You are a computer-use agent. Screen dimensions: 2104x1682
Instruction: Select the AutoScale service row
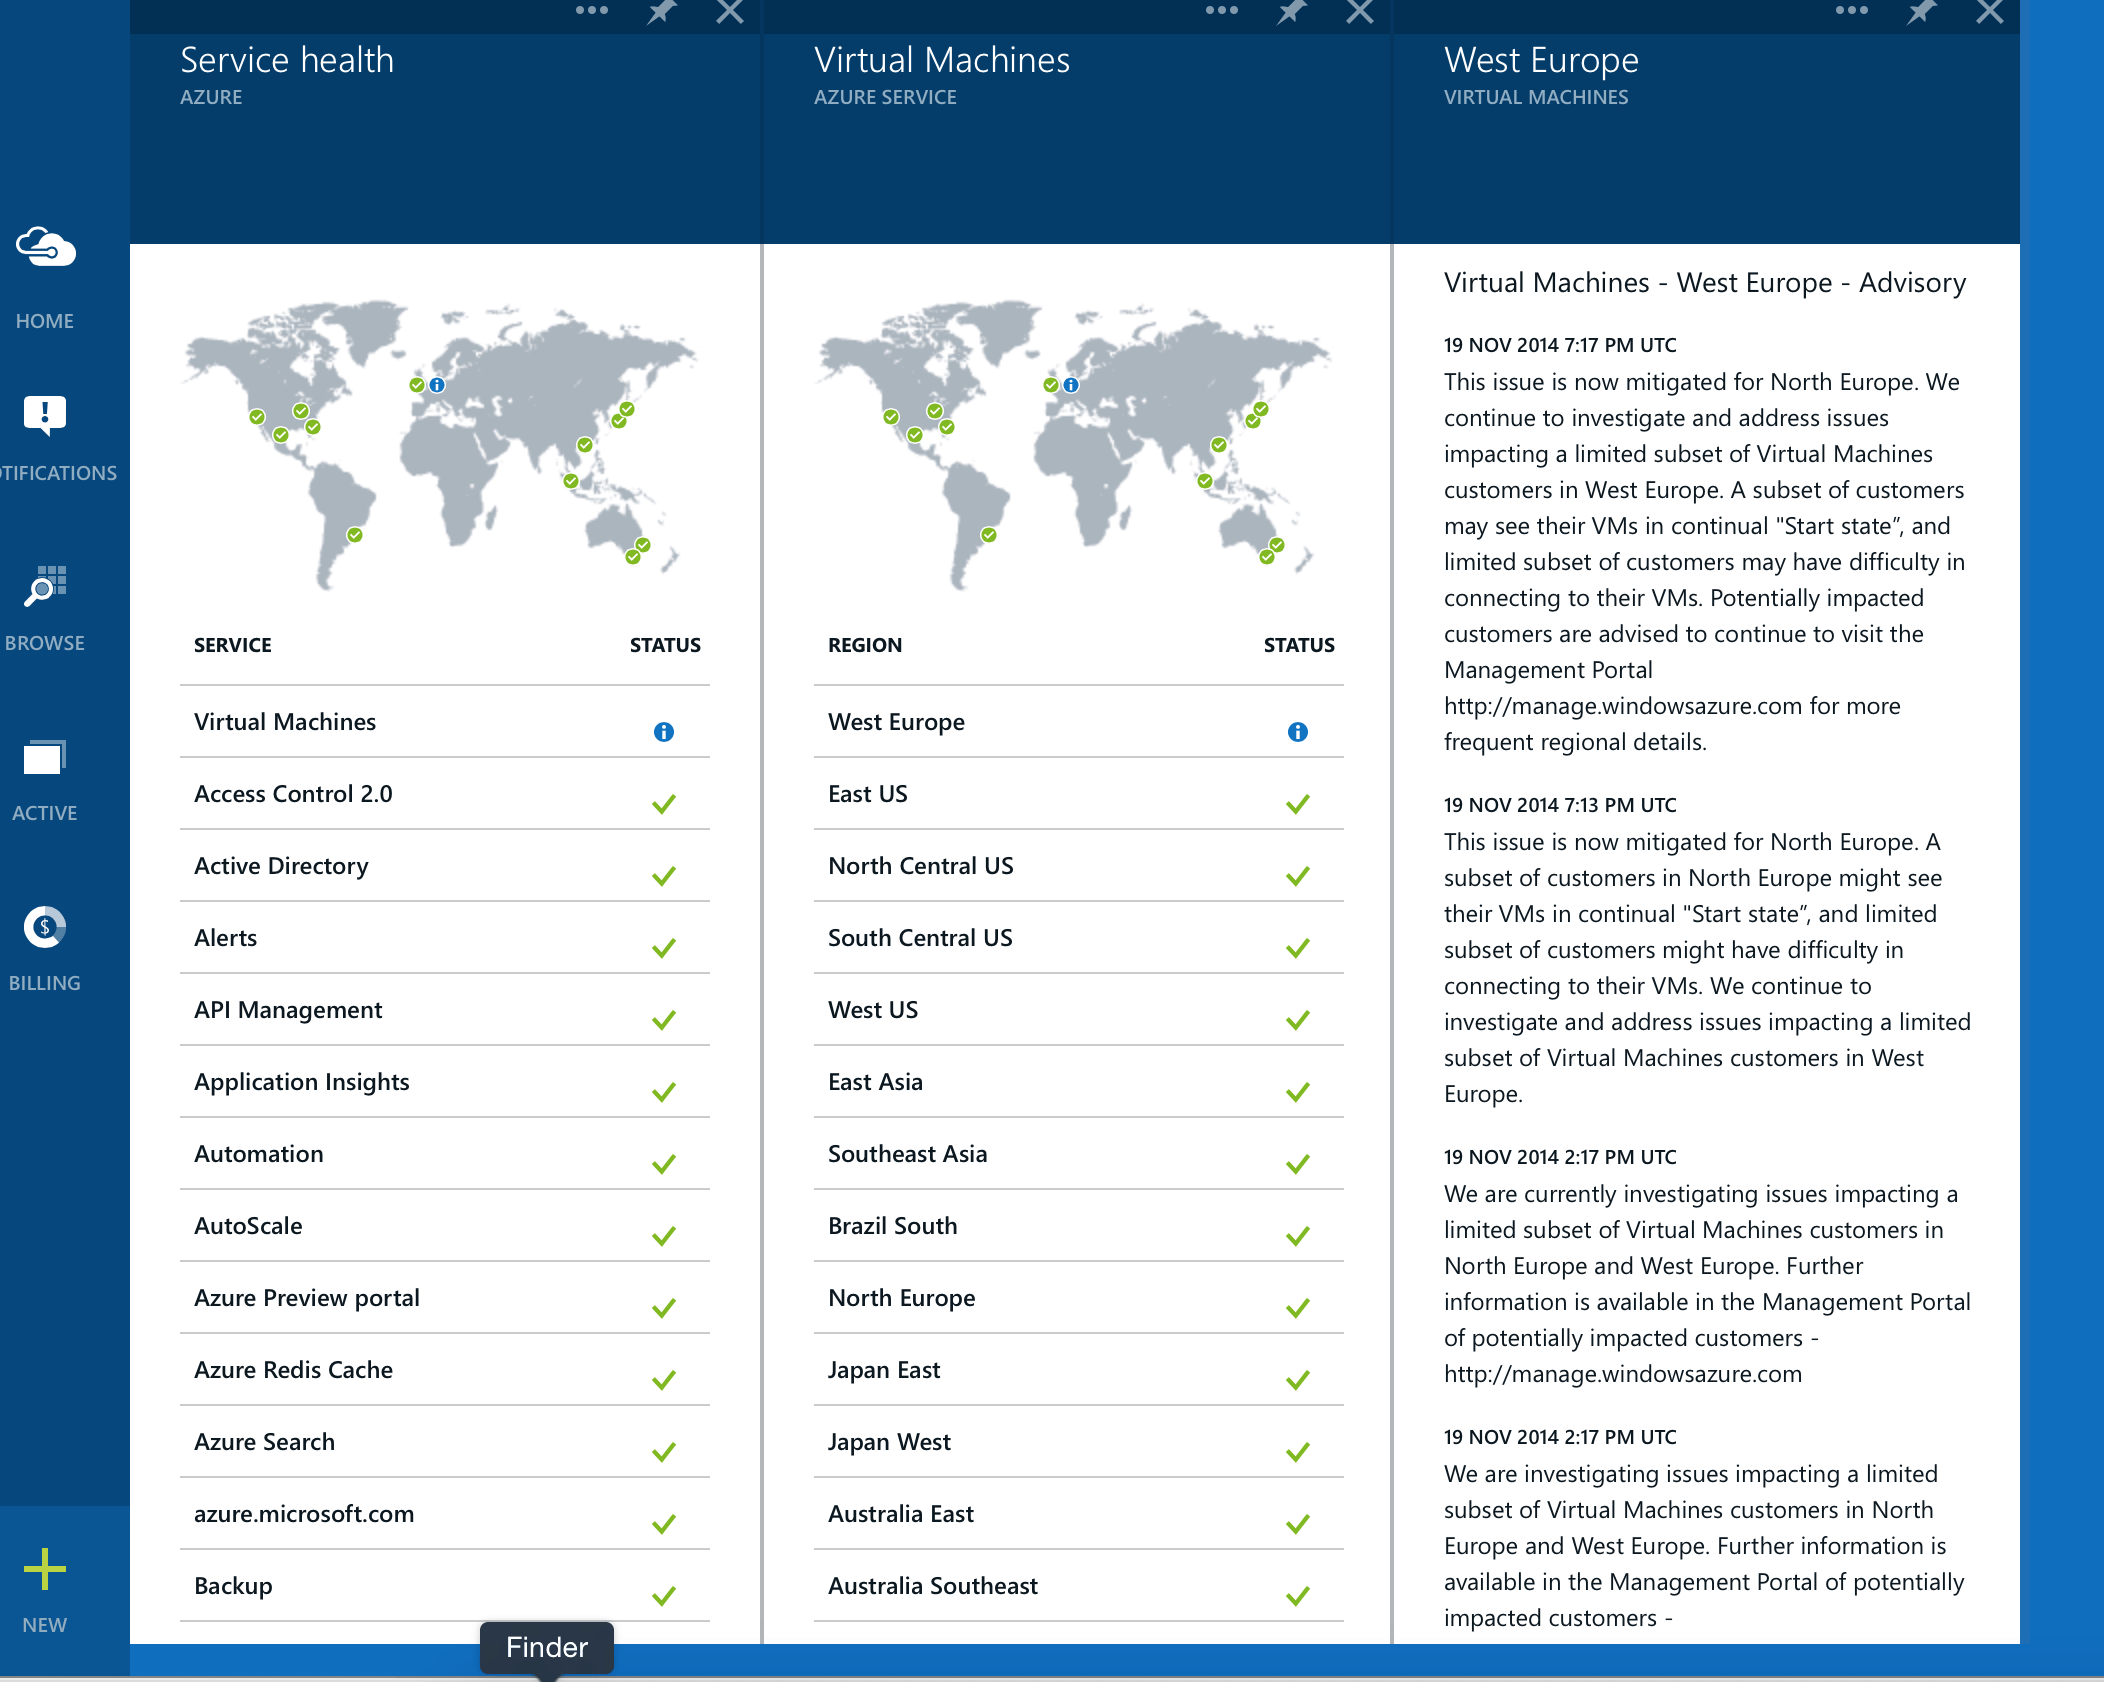tap(445, 1226)
